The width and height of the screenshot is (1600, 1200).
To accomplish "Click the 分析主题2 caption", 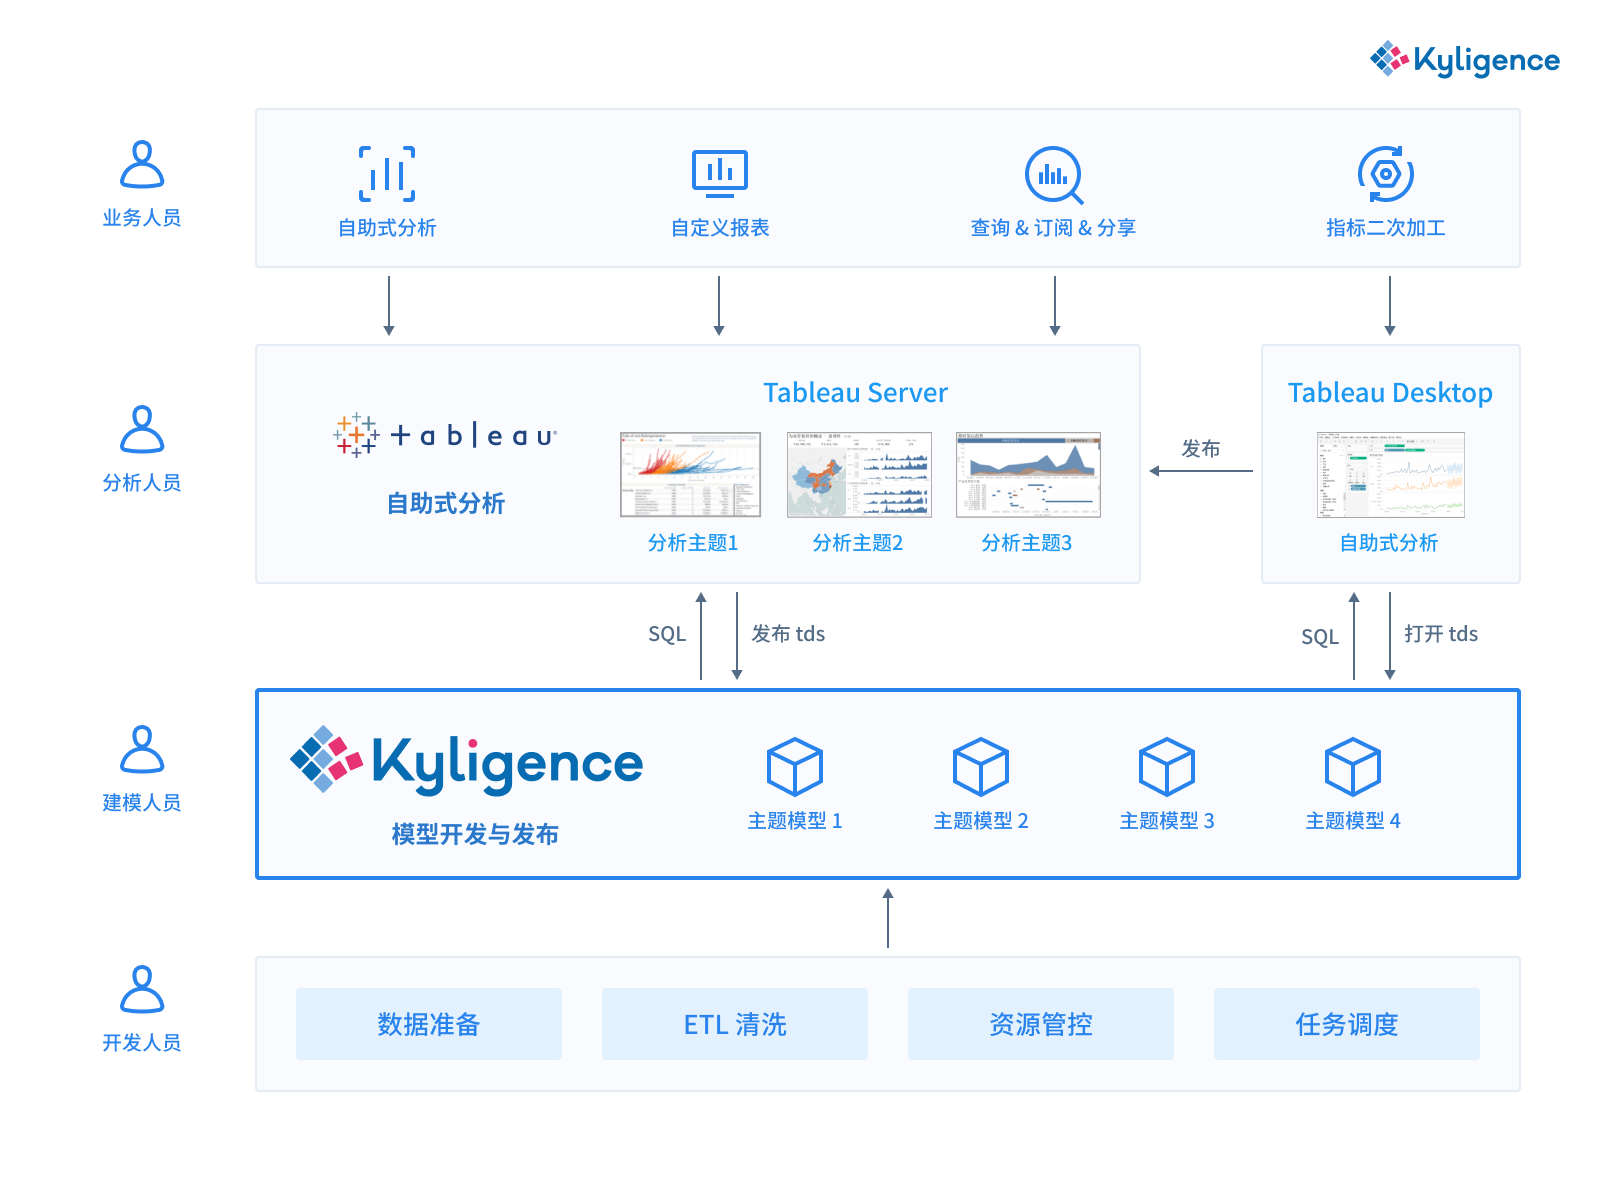I will (x=858, y=543).
